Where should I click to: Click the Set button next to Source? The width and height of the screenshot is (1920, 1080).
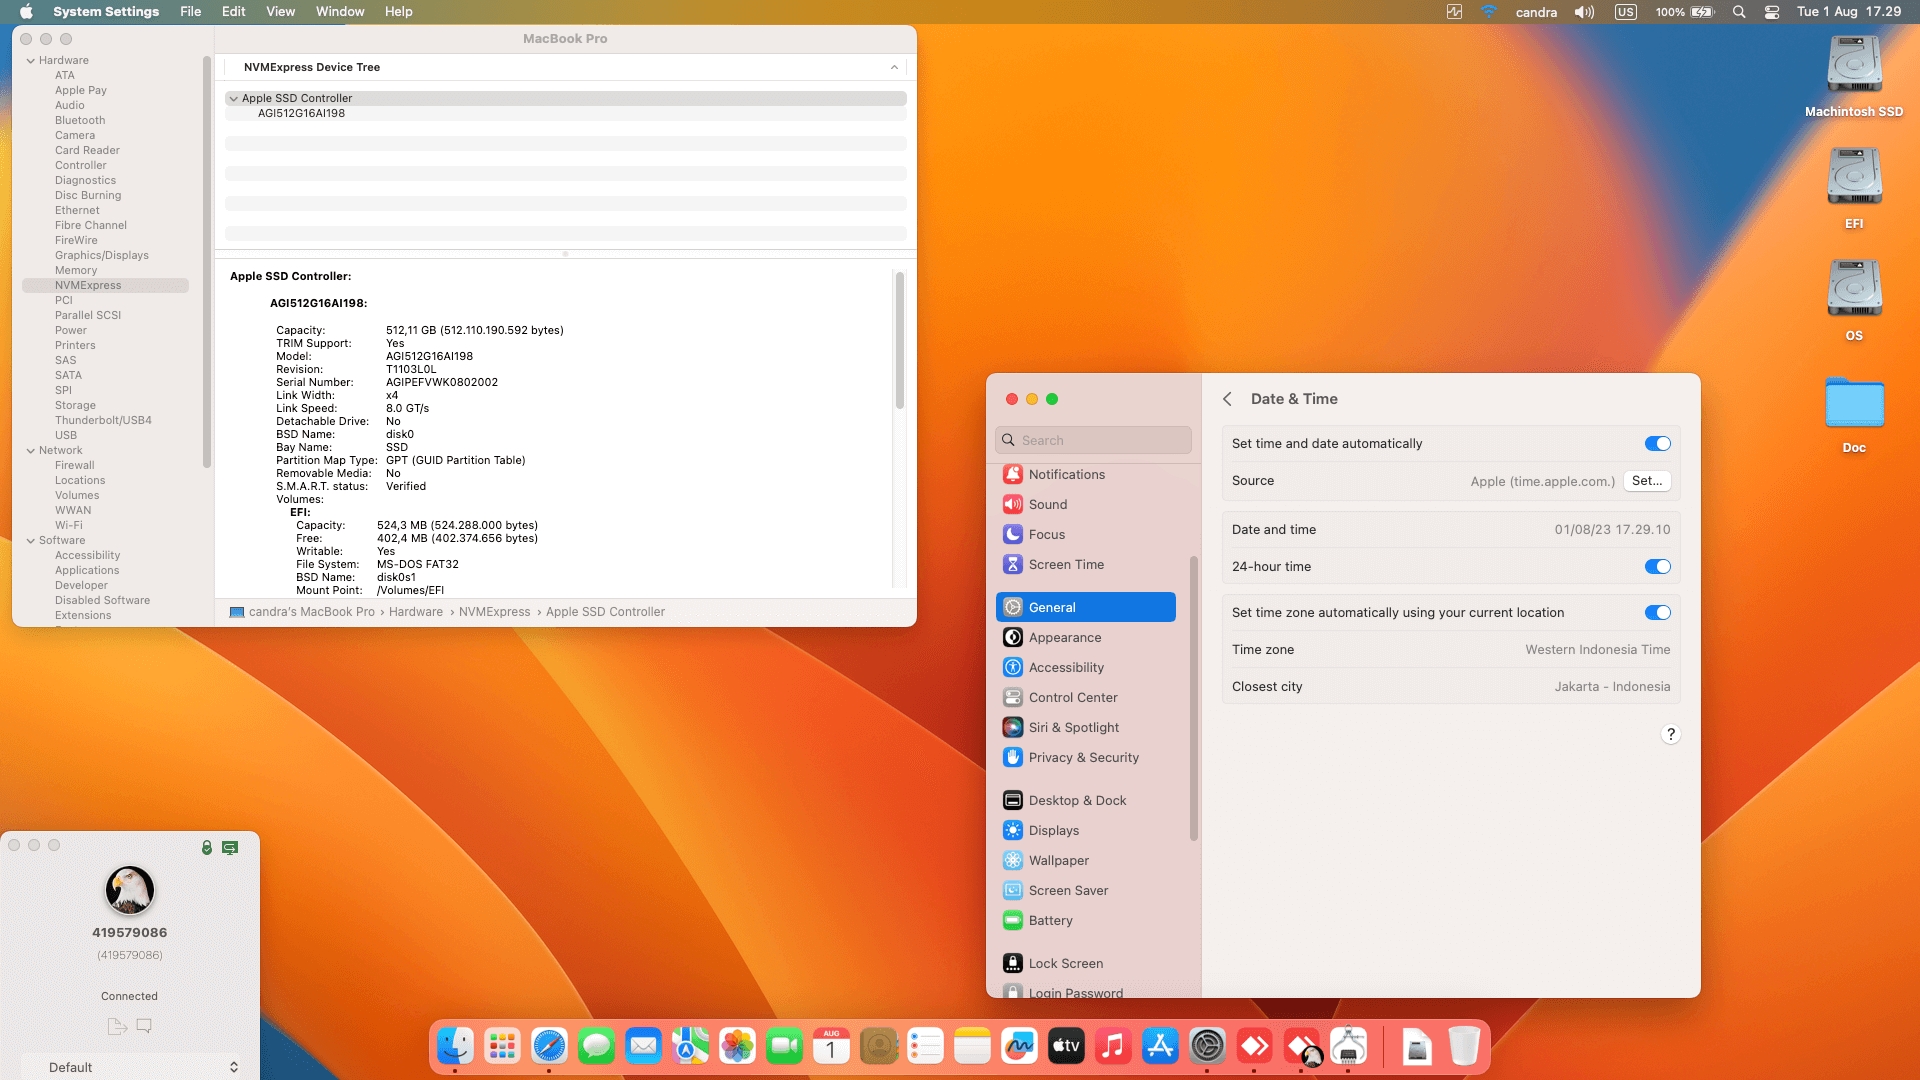[1646, 481]
